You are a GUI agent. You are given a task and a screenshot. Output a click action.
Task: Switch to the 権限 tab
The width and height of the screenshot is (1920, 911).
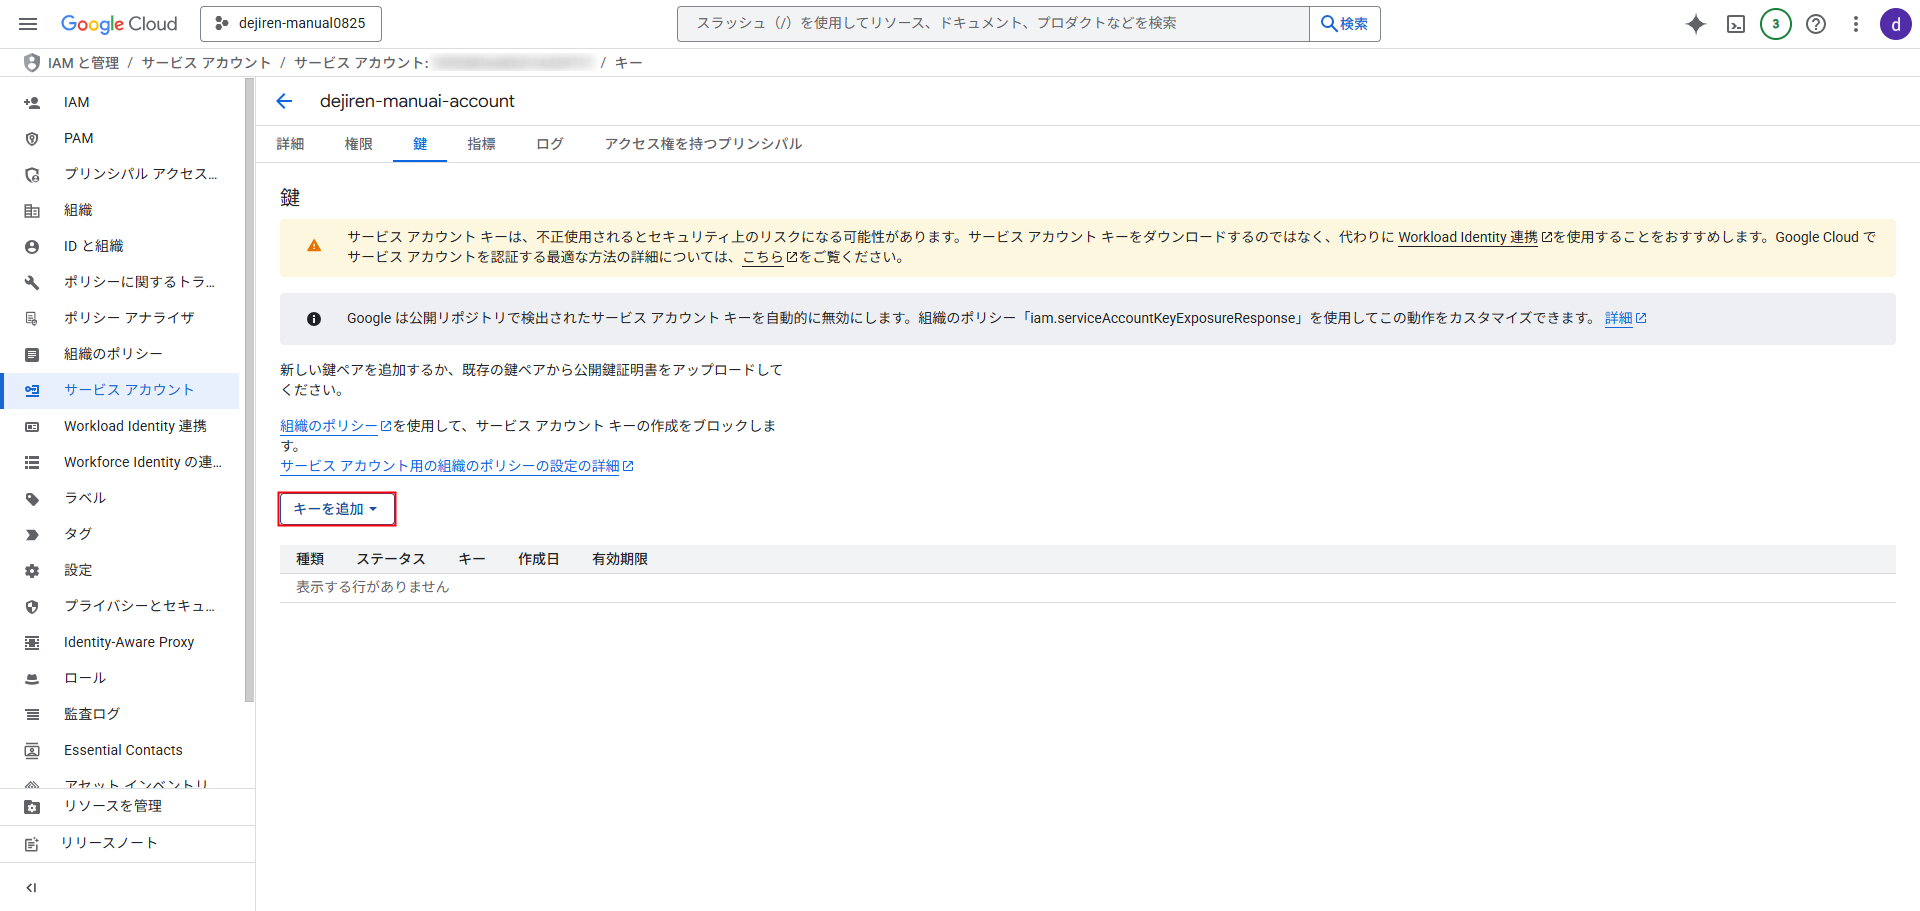(x=358, y=144)
